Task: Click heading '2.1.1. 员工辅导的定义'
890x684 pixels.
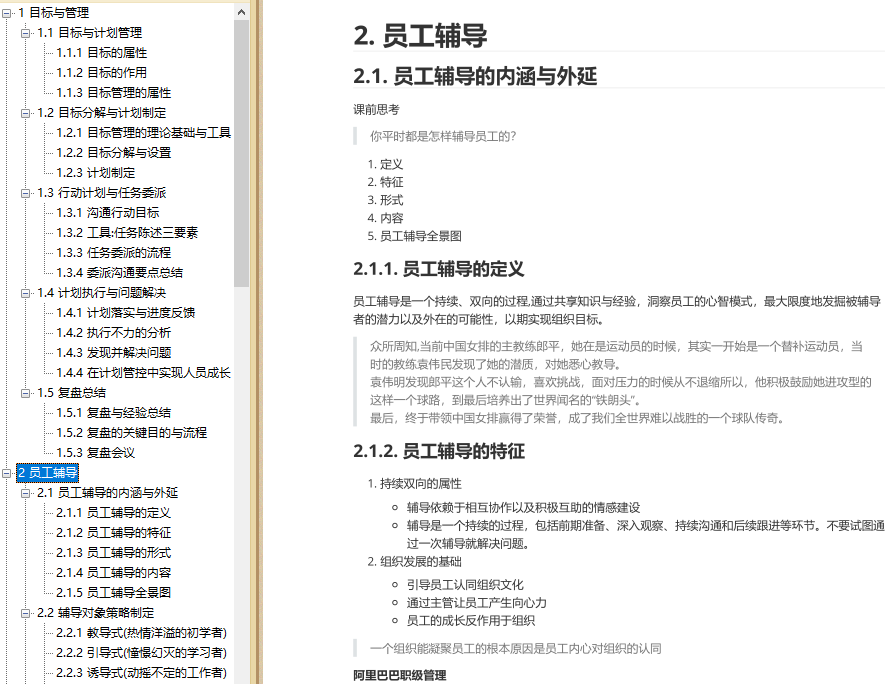Action: click(438, 269)
